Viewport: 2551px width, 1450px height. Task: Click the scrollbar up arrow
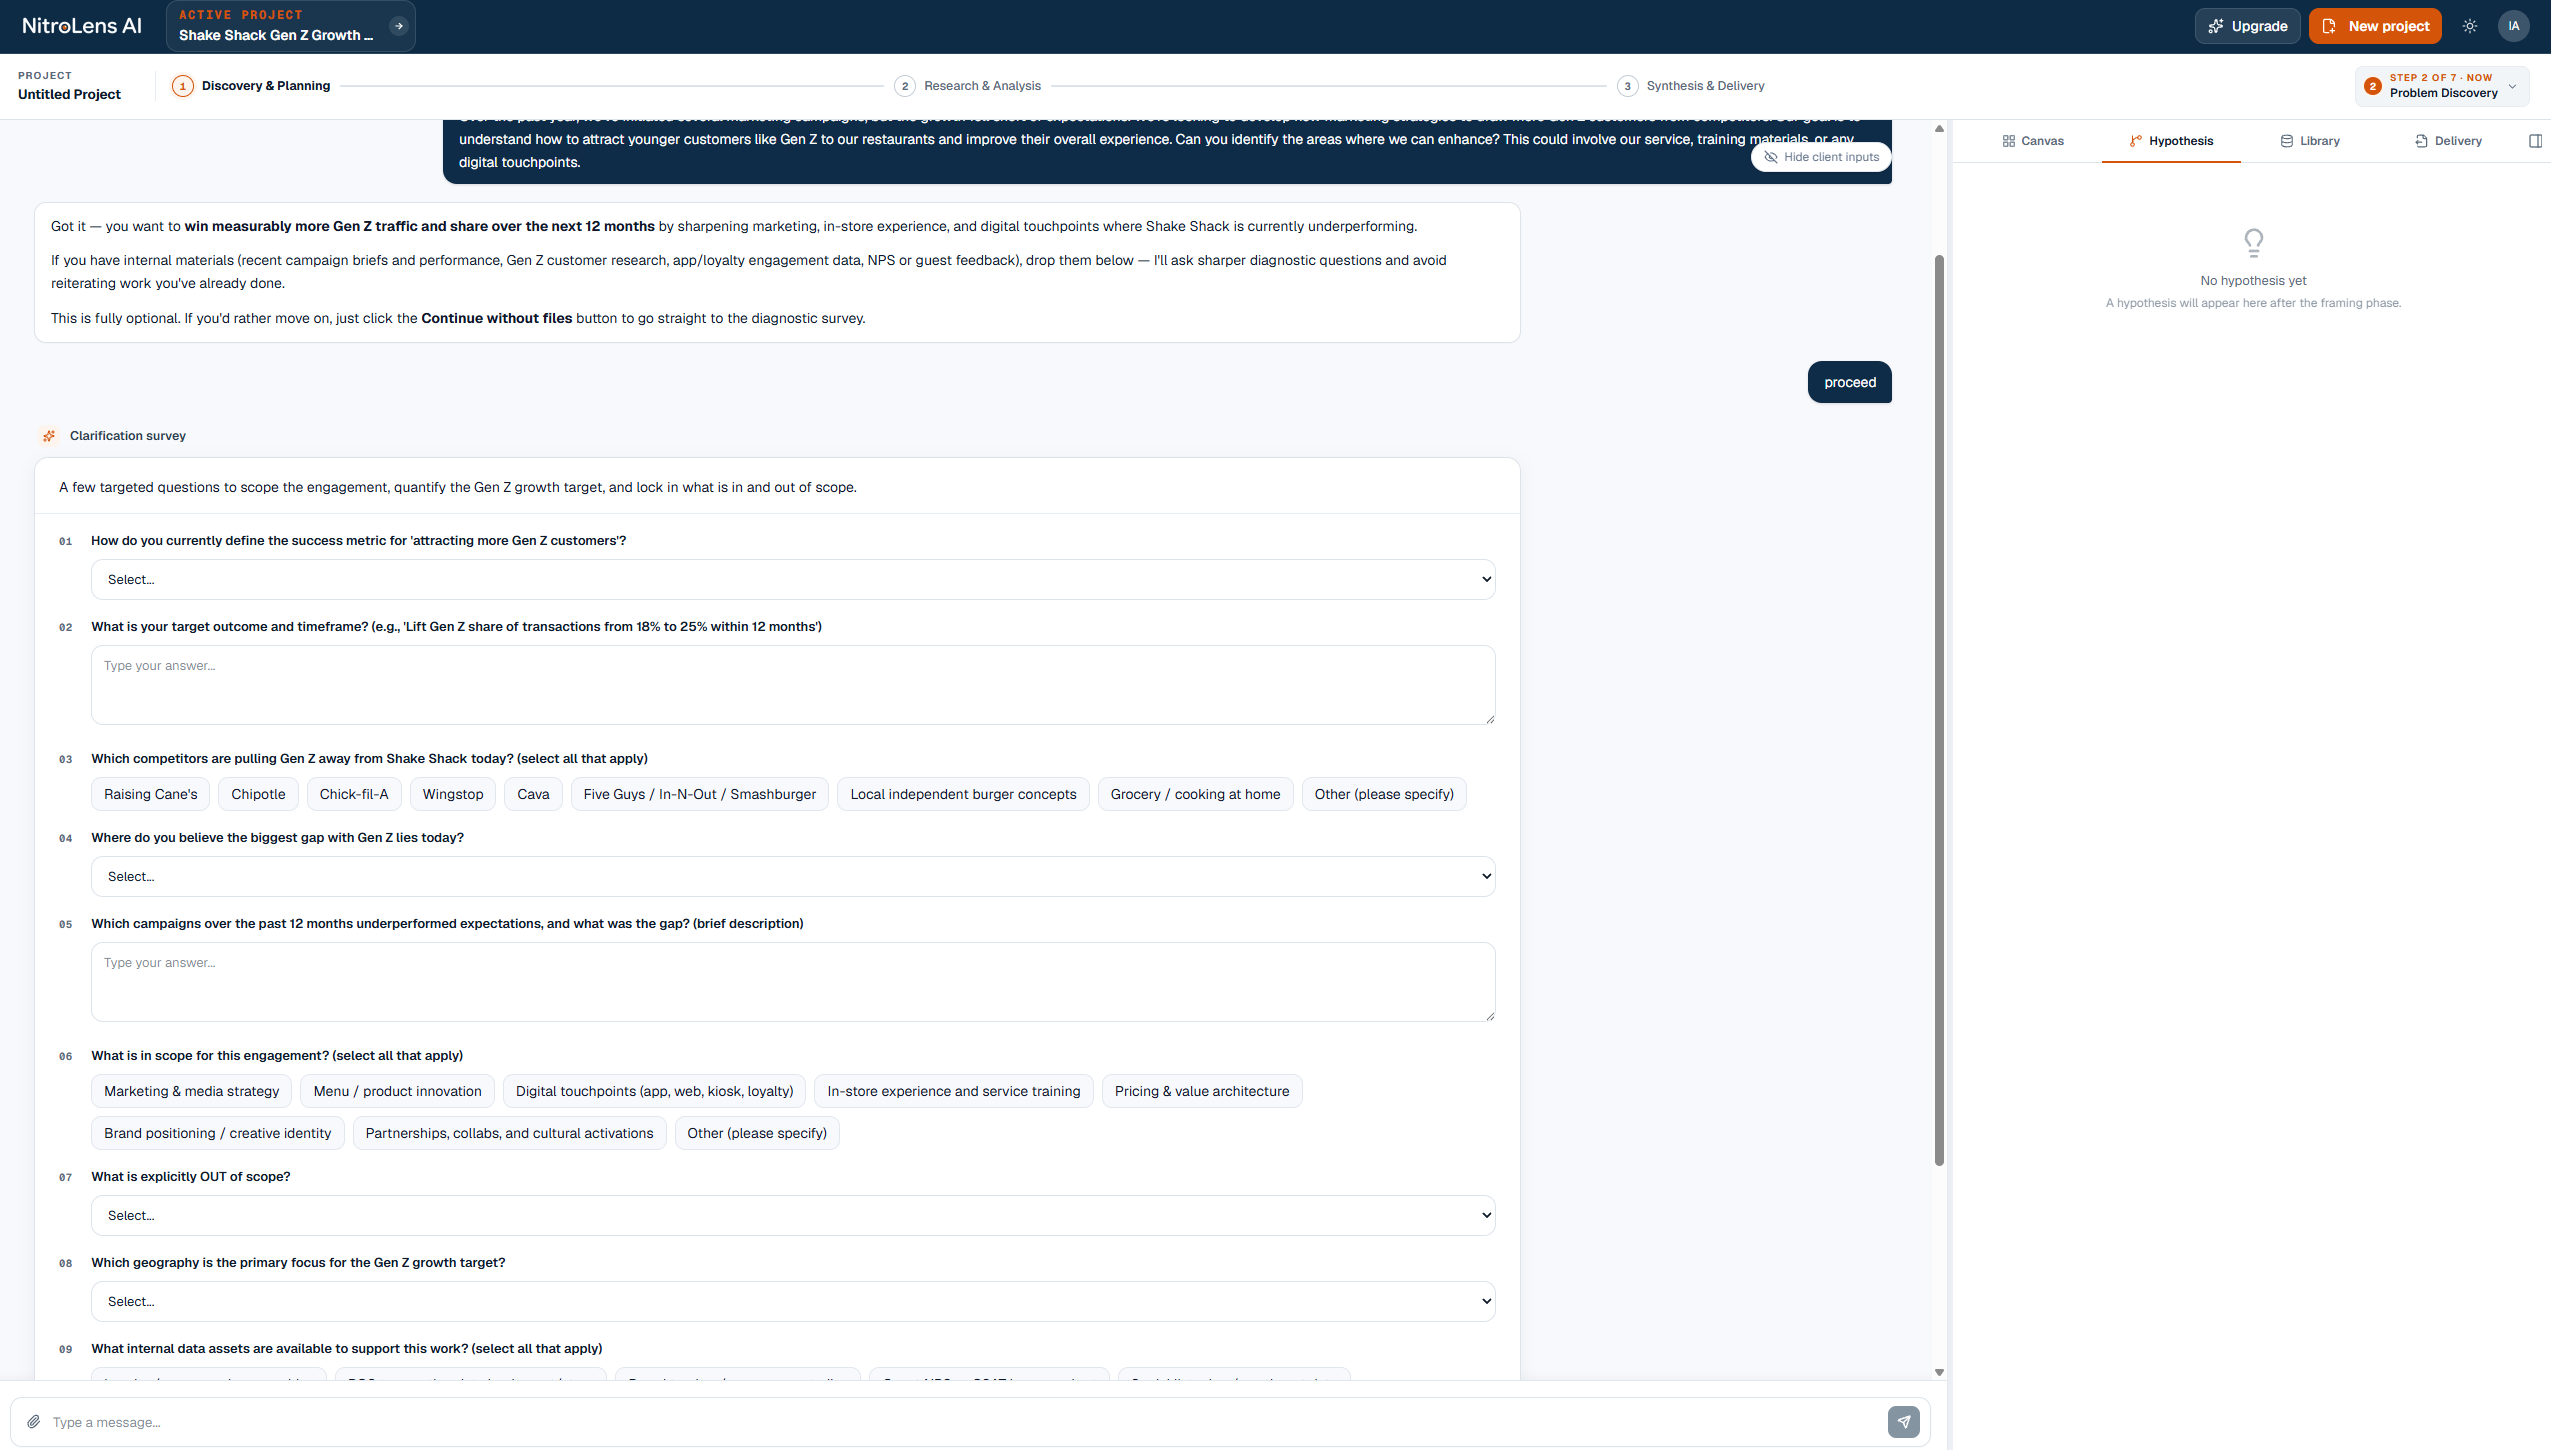[1939, 128]
